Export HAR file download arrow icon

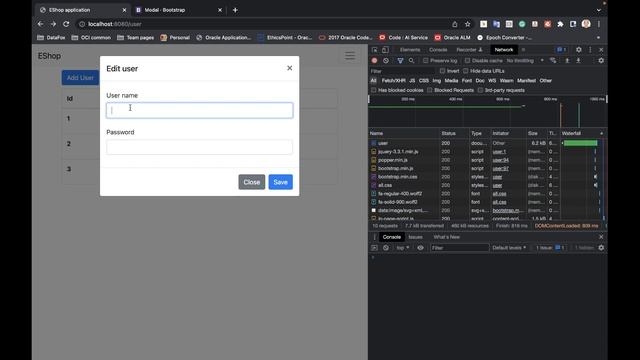click(x=578, y=60)
